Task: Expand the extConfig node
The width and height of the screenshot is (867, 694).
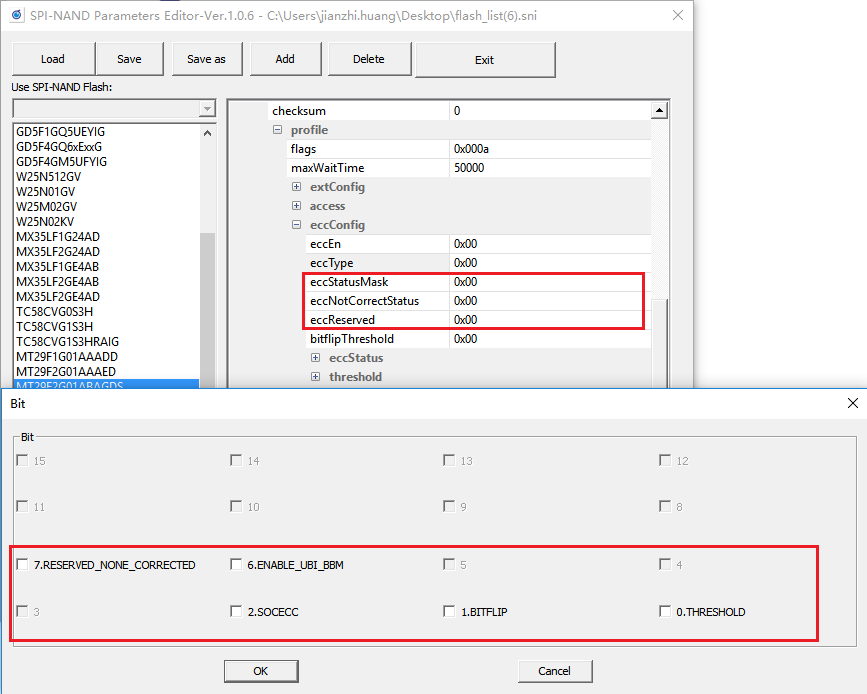Action: [x=297, y=187]
